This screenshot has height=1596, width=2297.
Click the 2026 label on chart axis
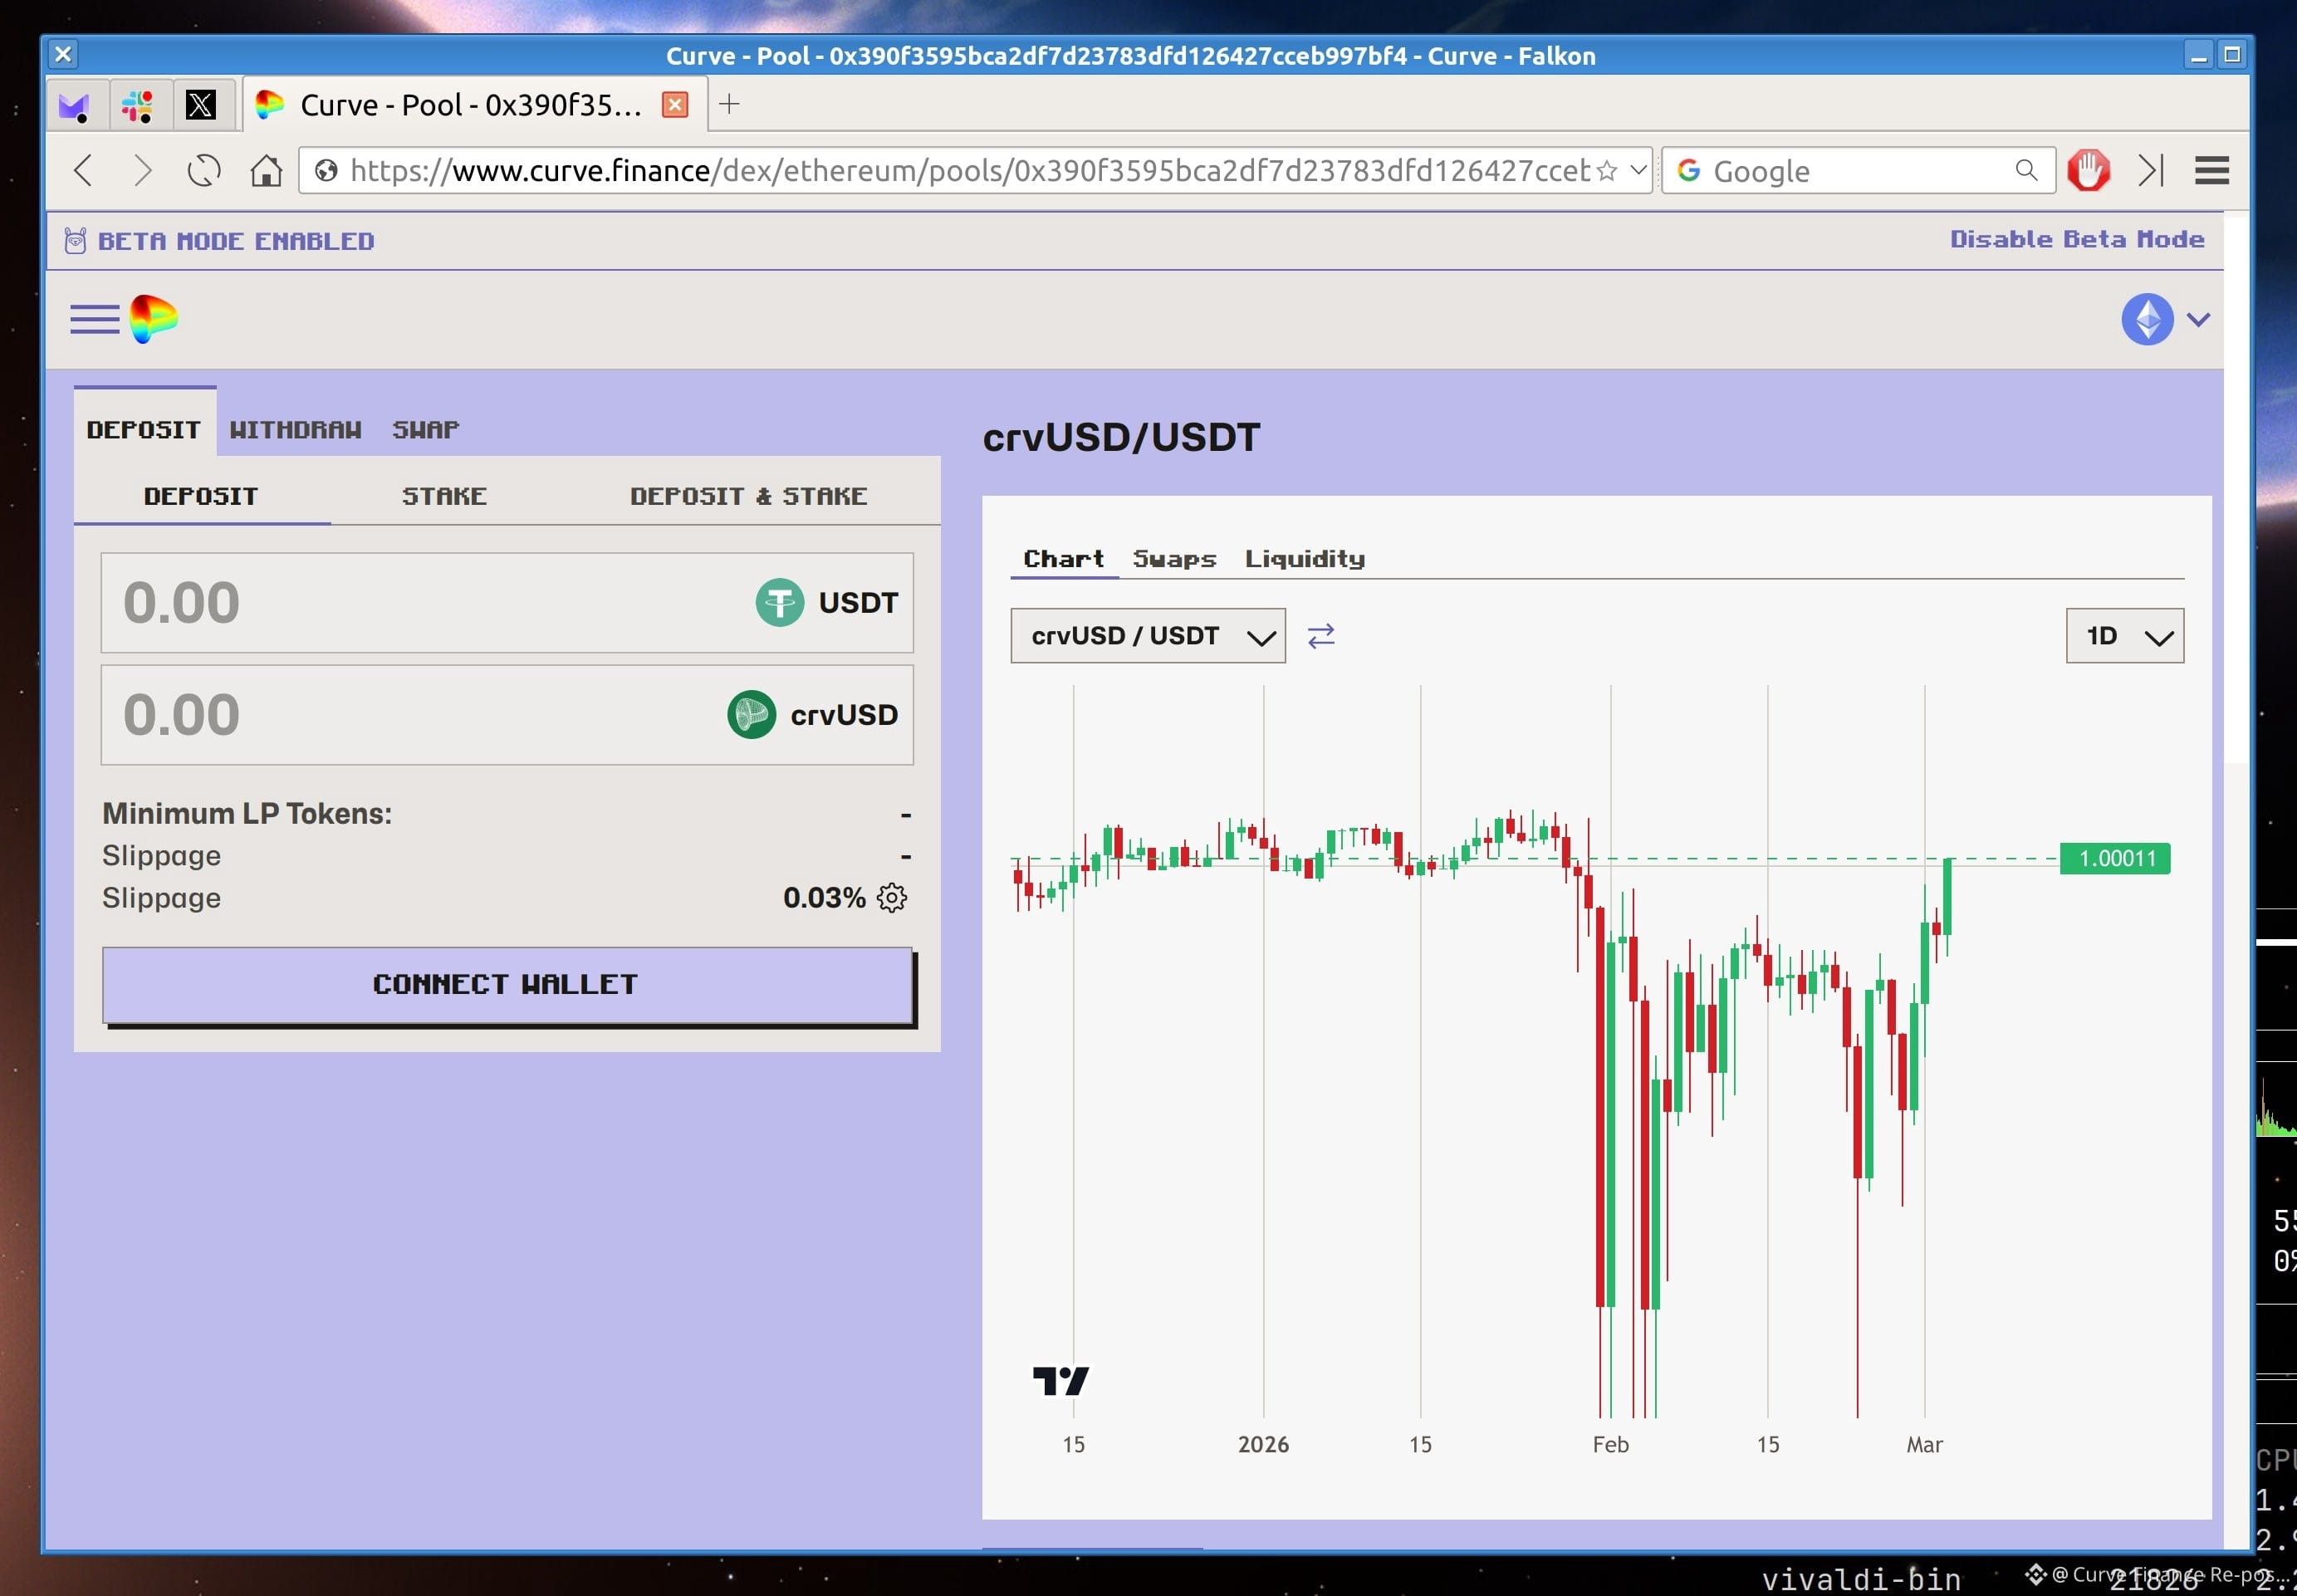[x=1263, y=1445]
